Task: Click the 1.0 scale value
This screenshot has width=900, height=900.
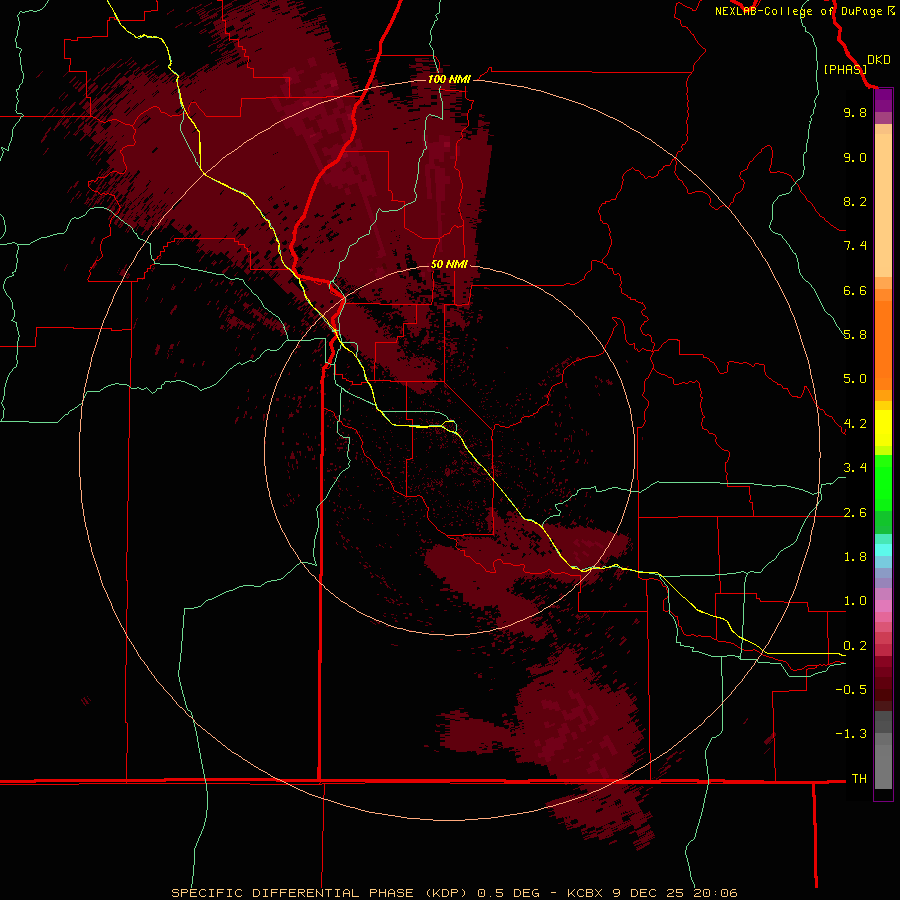Action: 855,601
